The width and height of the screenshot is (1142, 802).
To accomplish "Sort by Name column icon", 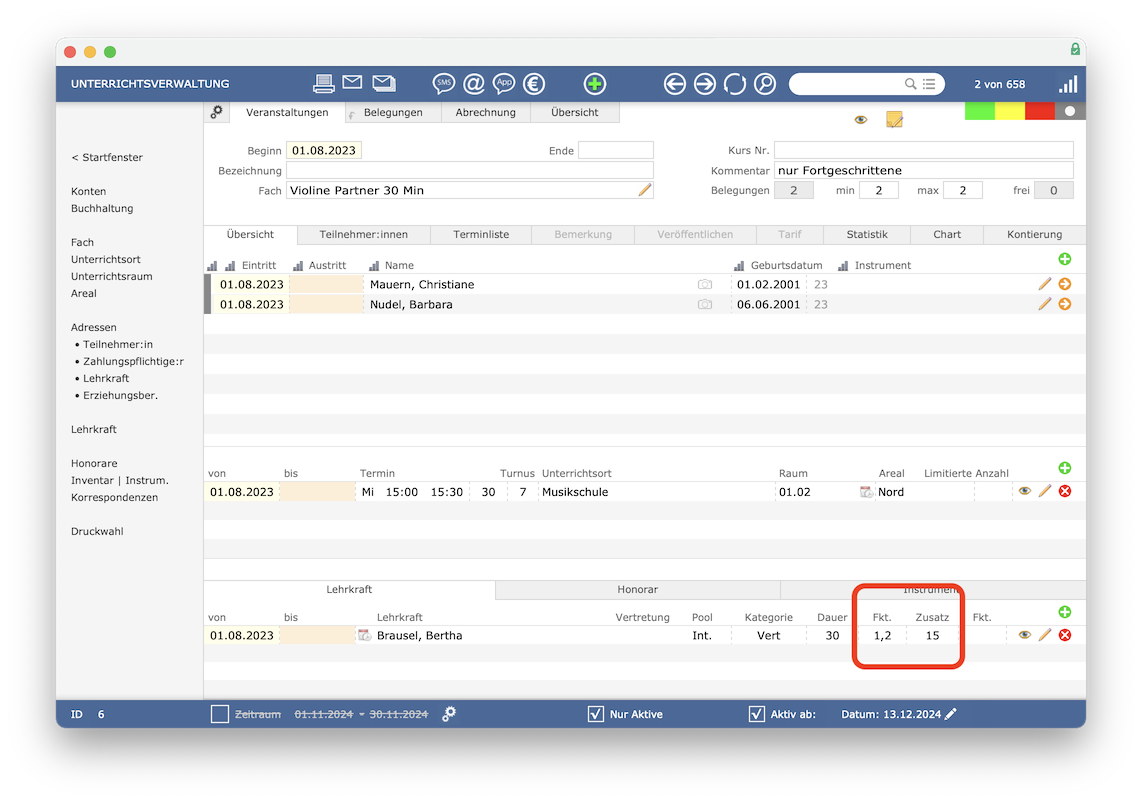I will tap(374, 266).
